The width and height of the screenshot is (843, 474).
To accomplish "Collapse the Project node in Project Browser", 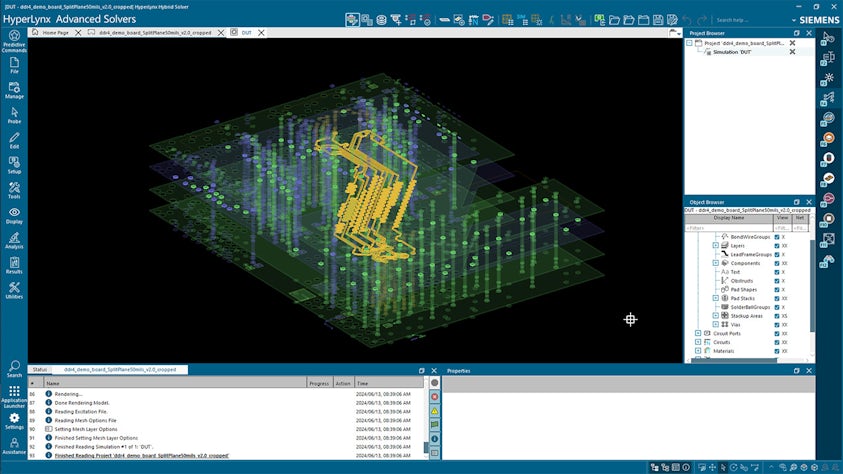I will pyautogui.click(x=689, y=43).
